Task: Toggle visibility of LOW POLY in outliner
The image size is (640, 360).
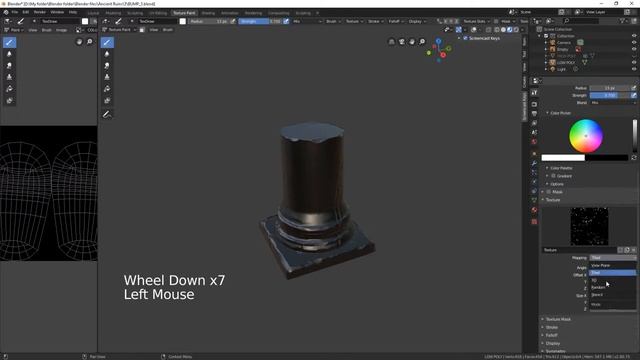Action: point(634,62)
